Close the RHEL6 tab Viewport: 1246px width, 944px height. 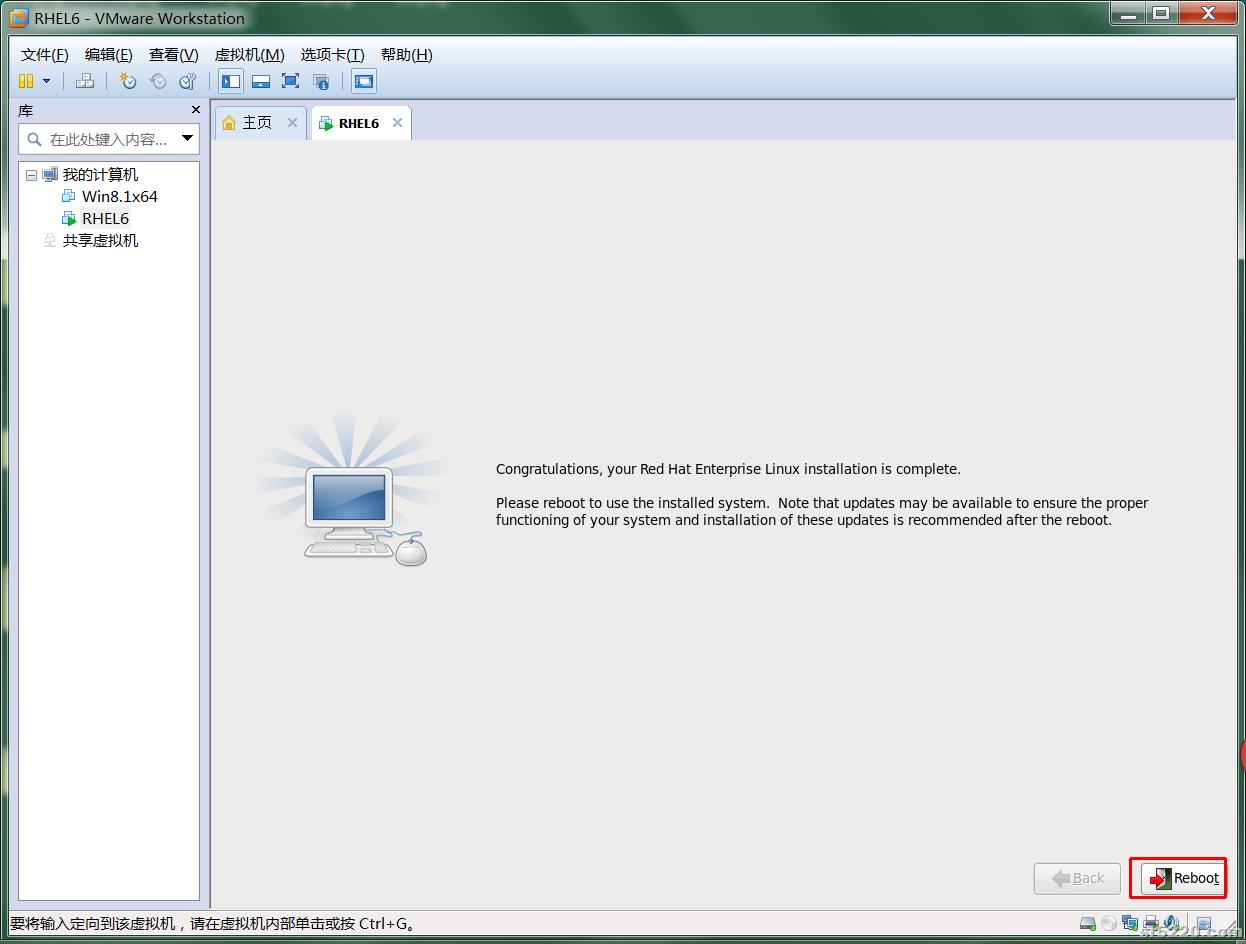(x=397, y=122)
